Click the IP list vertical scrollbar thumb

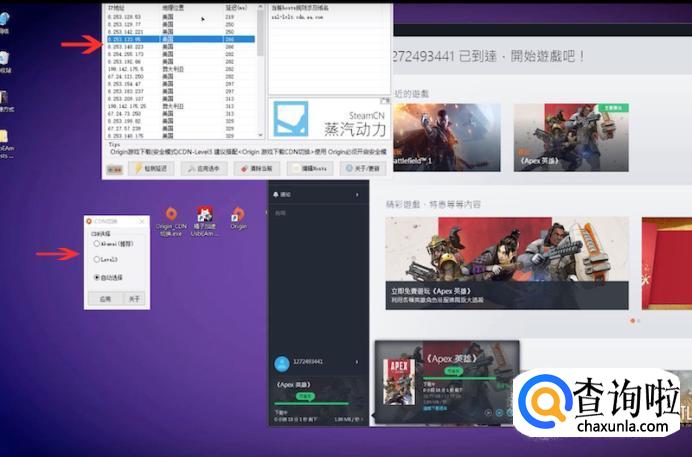pyautogui.click(x=260, y=33)
